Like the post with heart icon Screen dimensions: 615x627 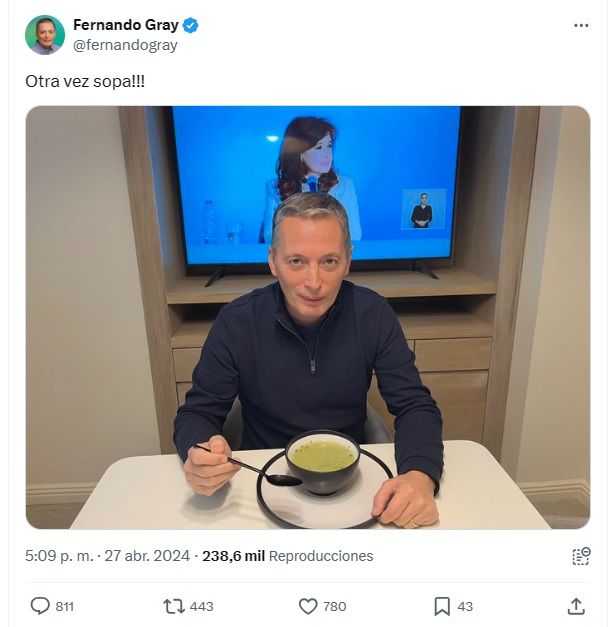[x=308, y=606]
